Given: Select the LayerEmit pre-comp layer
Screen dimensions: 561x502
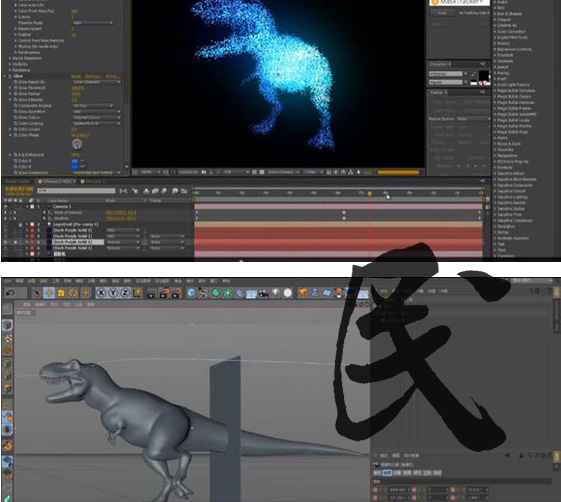Looking at the screenshot, I should [75, 224].
